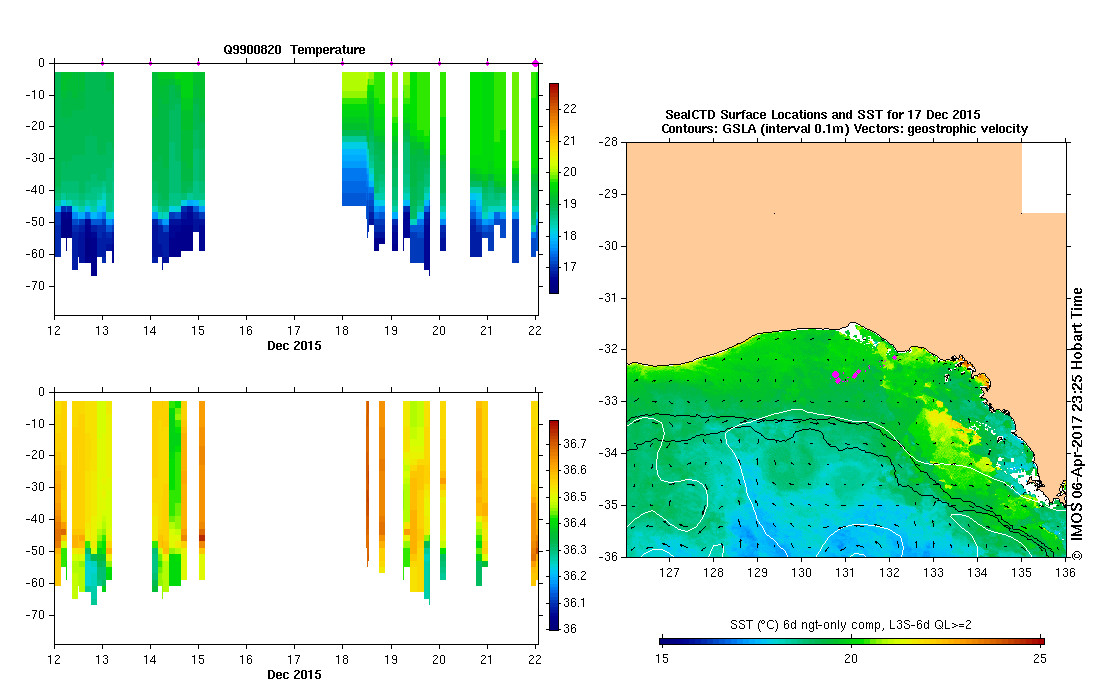Click the salinity color scale bar beside the bottom plot

tap(554, 526)
